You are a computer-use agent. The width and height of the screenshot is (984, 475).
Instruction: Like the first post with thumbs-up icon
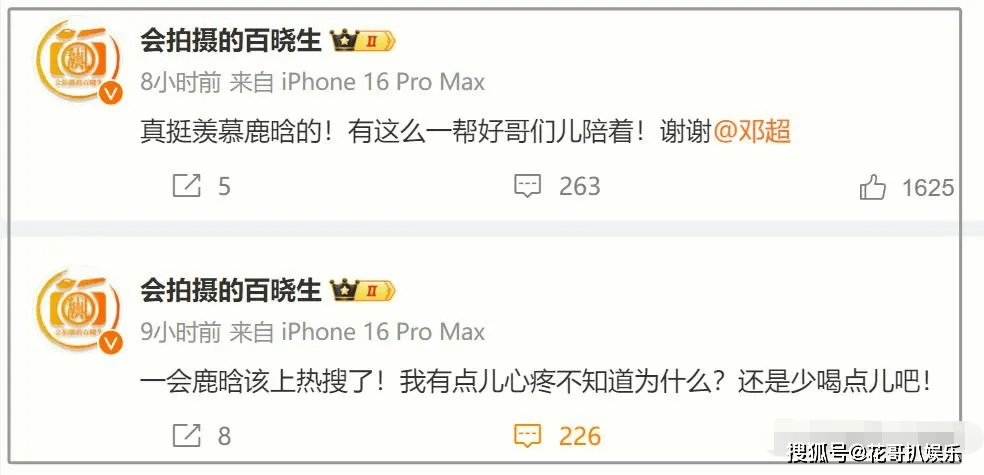tap(873, 187)
